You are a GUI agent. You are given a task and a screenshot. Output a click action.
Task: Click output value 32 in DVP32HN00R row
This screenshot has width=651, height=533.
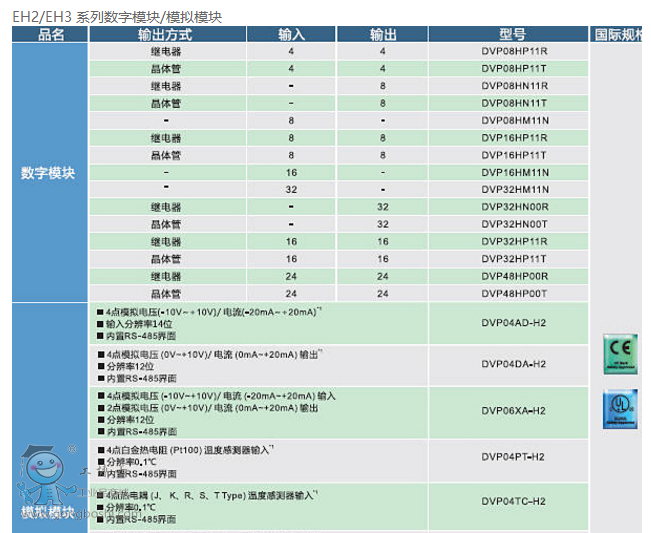point(382,207)
